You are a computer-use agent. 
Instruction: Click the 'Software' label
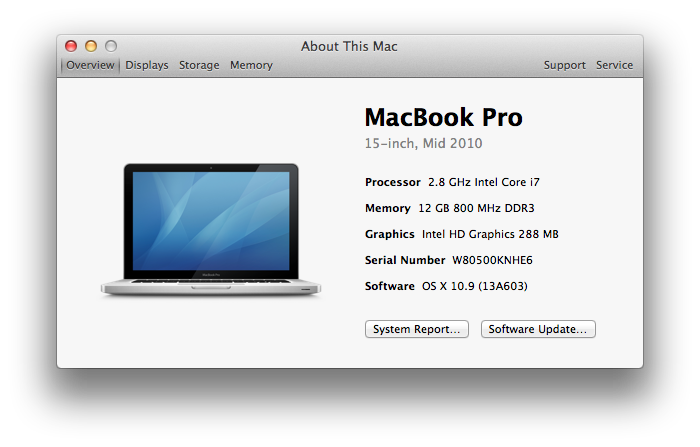coord(389,286)
